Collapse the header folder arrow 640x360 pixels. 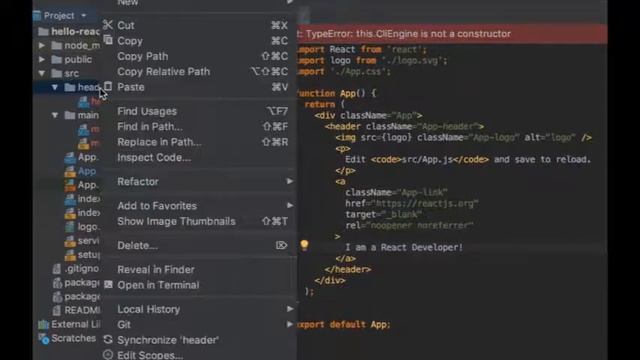pos(55,87)
